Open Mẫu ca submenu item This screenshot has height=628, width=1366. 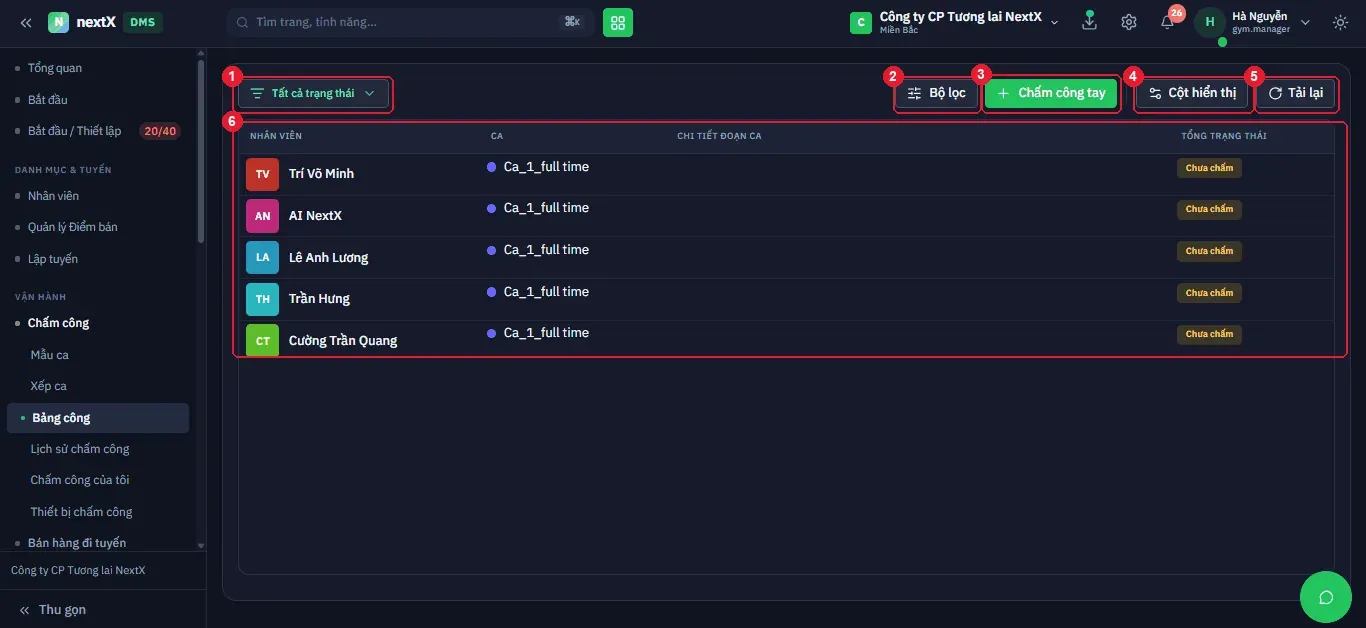[x=49, y=355]
